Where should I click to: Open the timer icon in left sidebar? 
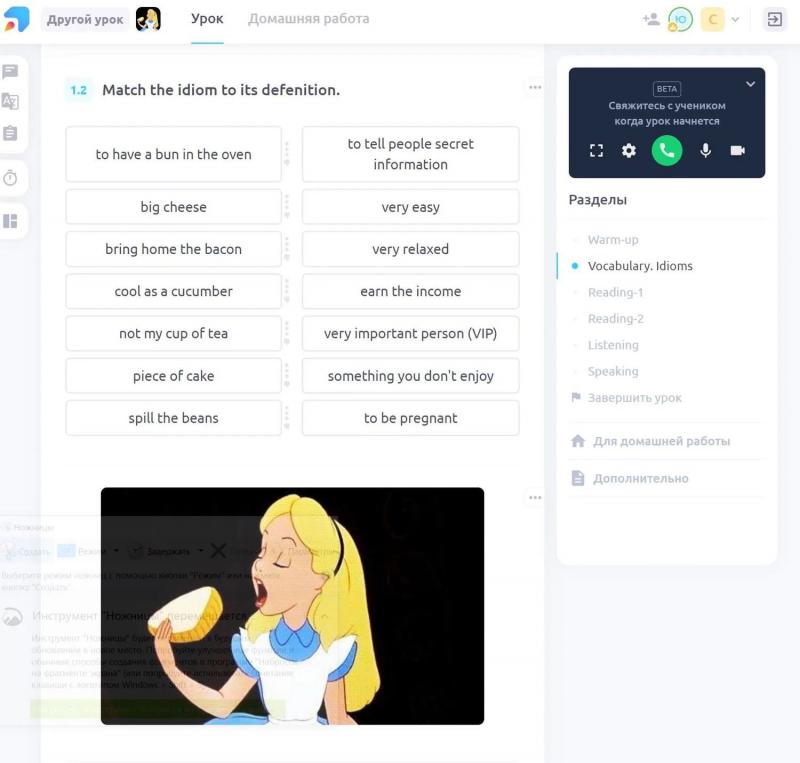click(10, 178)
